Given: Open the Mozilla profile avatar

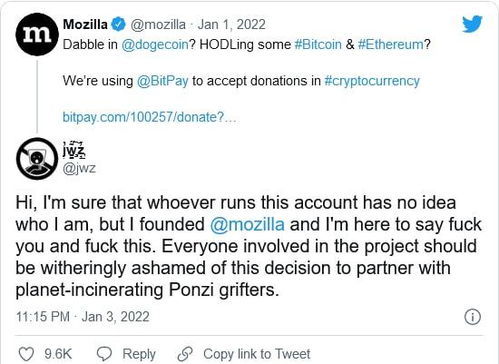Looking at the screenshot, I should click(x=37, y=34).
